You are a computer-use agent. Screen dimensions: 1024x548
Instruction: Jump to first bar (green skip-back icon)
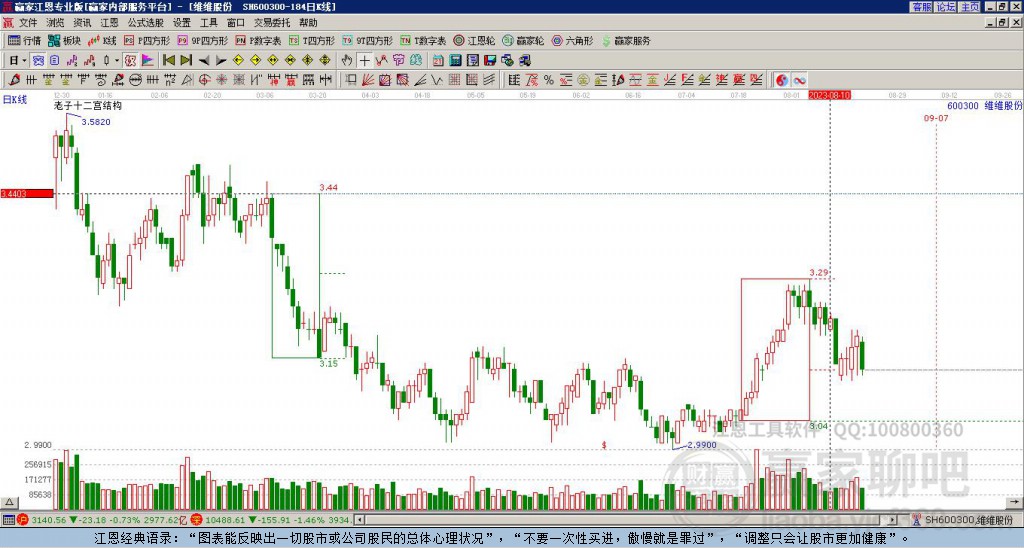point(168,61)
